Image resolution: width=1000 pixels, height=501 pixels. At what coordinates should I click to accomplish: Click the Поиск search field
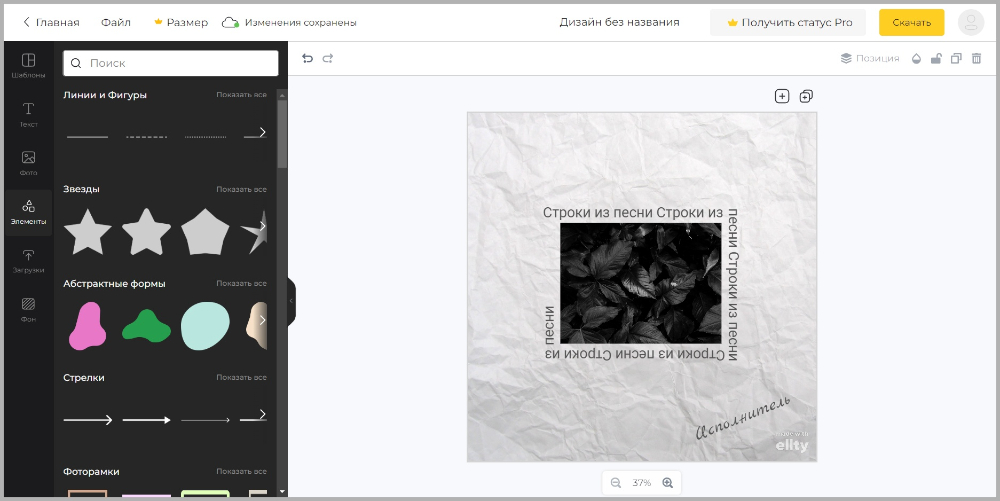(170, 63)
